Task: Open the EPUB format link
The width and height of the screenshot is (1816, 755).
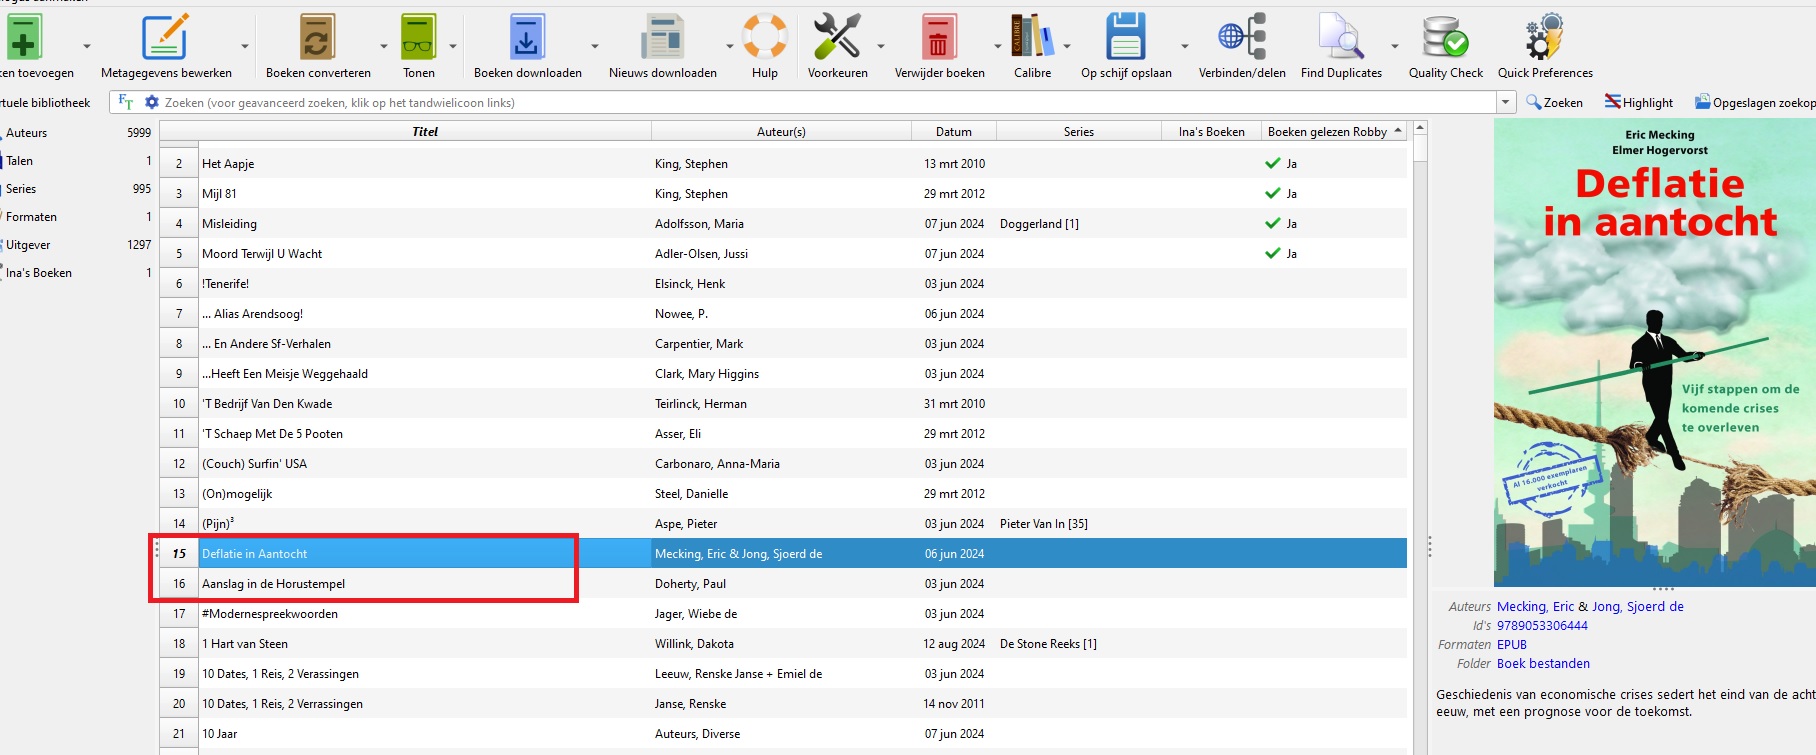Action: (x=1512, y=645)
